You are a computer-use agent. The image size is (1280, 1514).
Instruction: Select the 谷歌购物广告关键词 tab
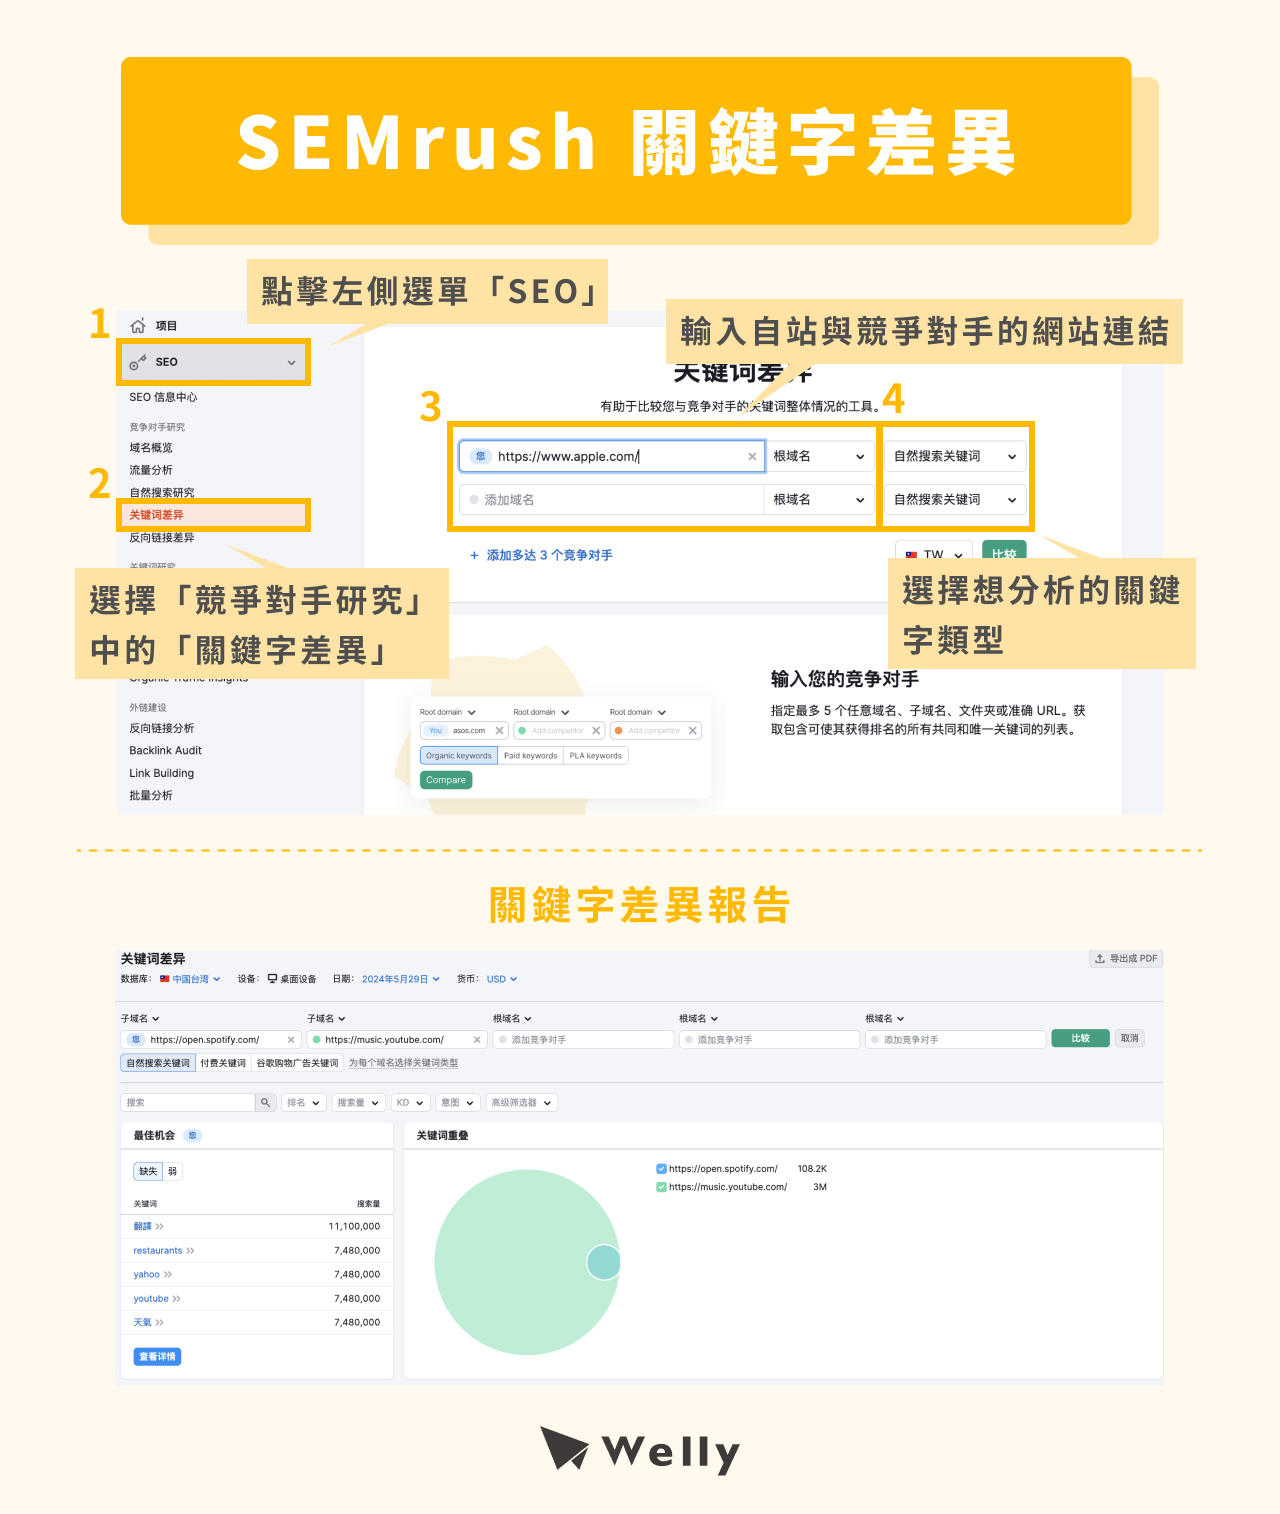click(x=297, y=1063)
